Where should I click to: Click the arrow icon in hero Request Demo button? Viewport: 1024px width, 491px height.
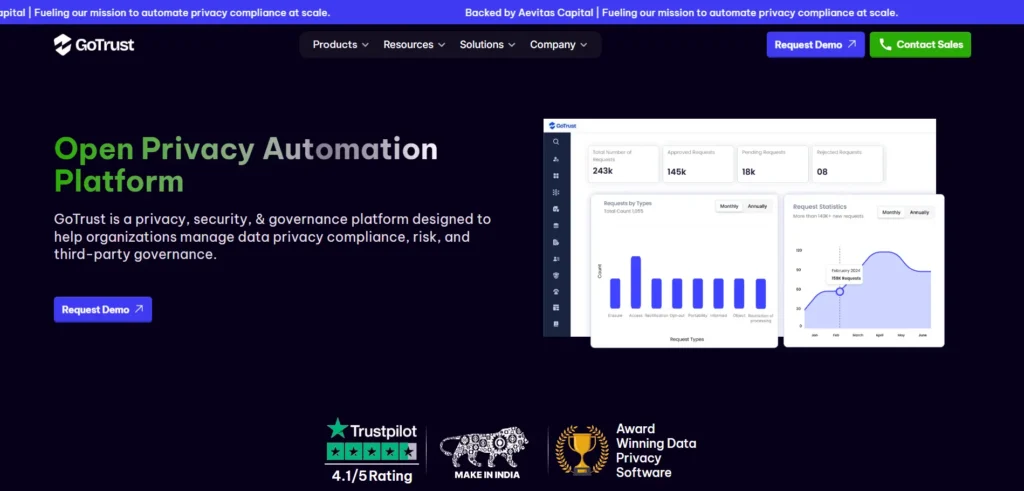point(138,309)
